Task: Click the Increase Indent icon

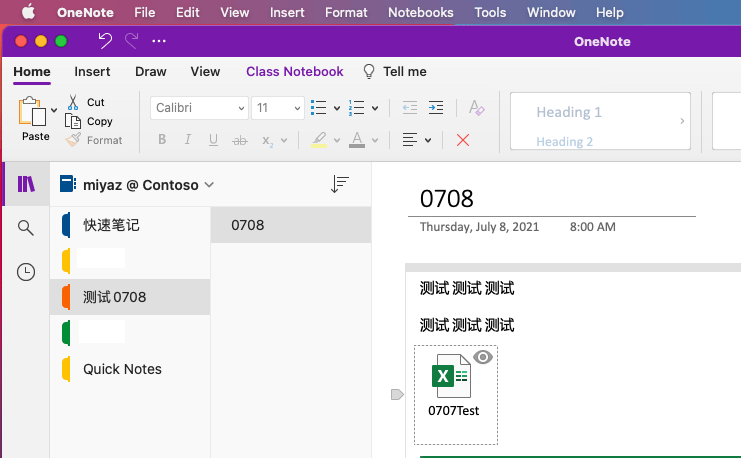Action: [x=436, y=108]
